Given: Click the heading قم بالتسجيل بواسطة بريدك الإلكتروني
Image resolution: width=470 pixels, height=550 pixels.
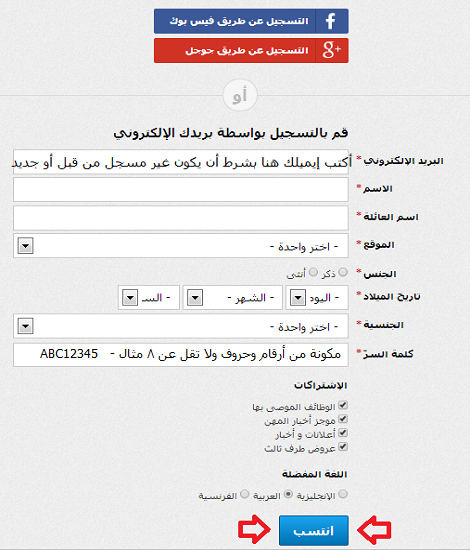Looking at the screenshot, I should 230,134.
